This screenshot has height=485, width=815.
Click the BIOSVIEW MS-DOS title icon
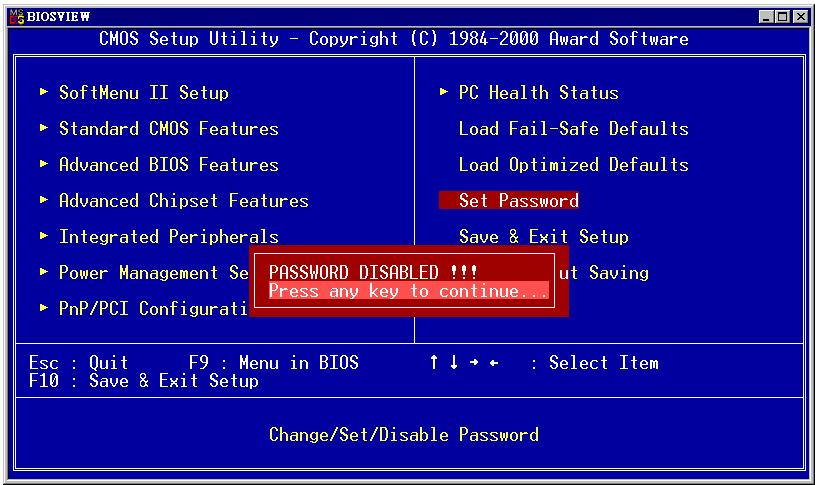[17, 17]
